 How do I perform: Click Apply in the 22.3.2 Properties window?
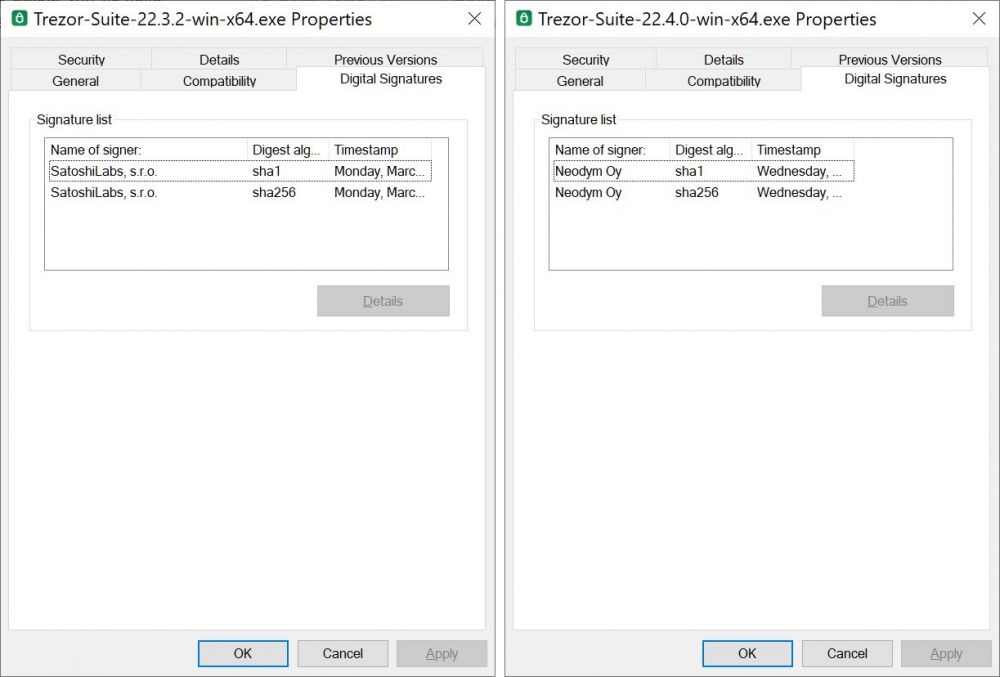tap(442, 653)
